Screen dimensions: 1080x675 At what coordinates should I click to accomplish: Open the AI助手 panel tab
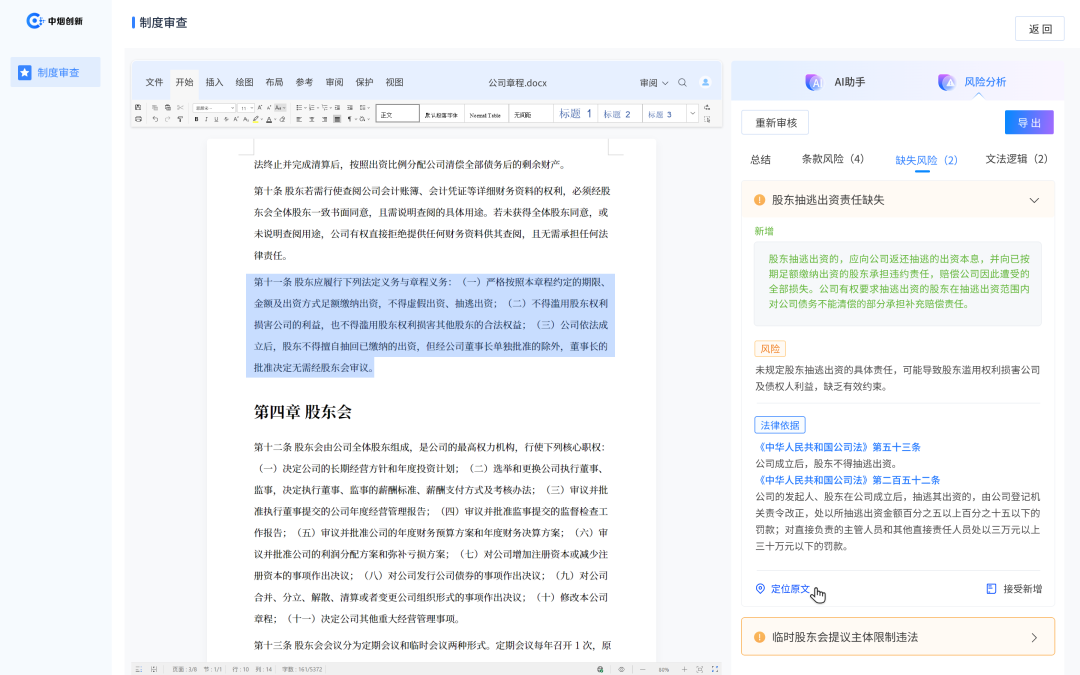coord(835,82)
